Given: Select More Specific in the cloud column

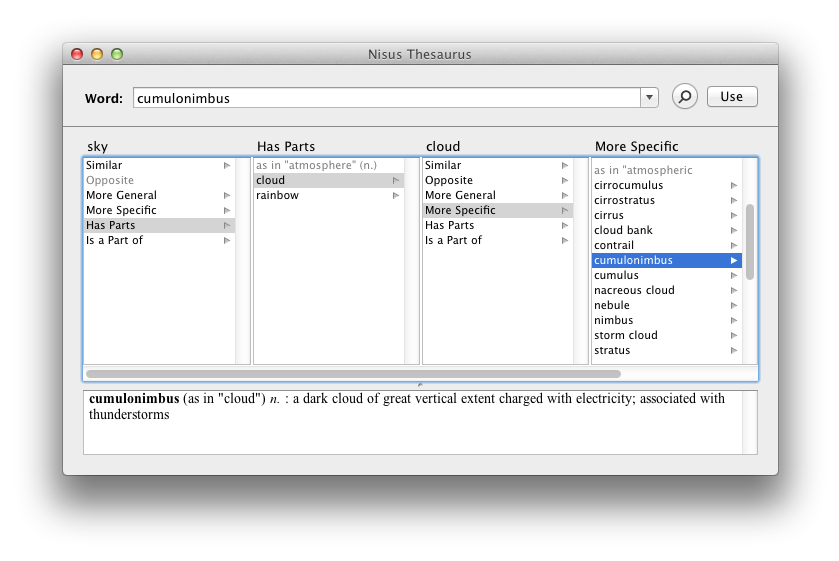Looking at the screenshot, I should pos(497,210).
